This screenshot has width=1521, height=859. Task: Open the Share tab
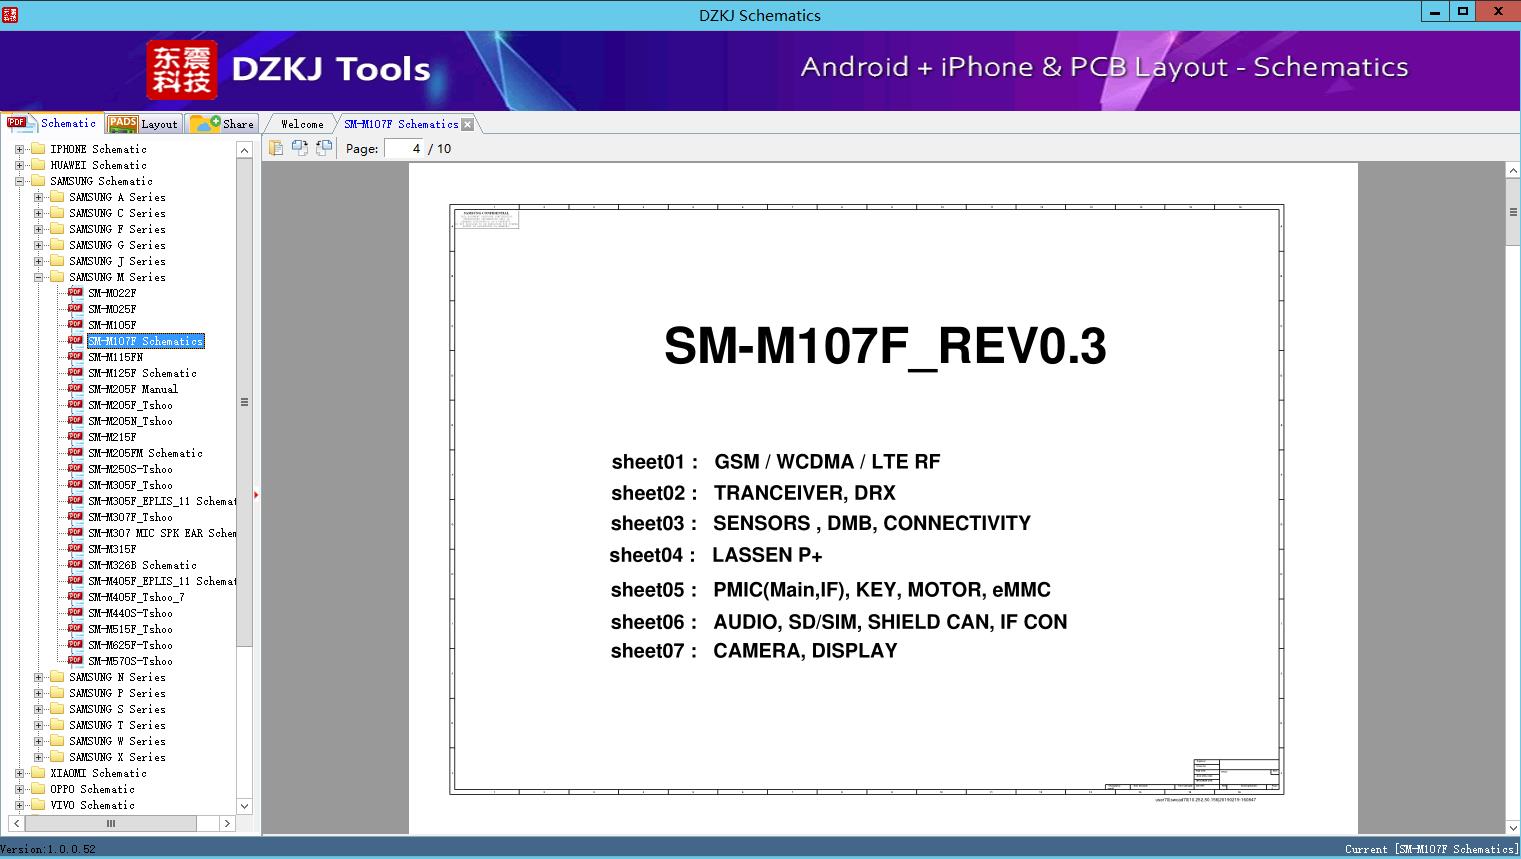[223, 124]
